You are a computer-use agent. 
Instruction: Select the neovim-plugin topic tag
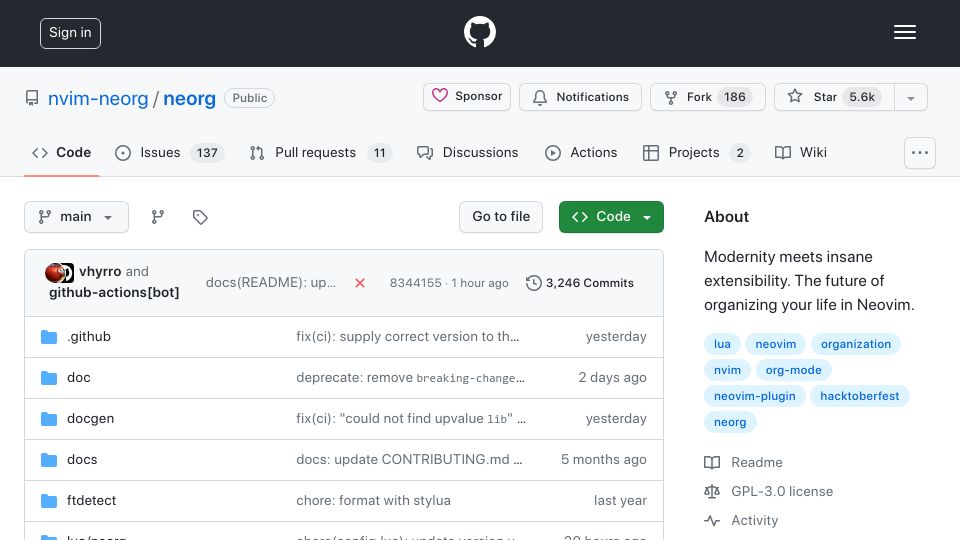coord(755,396)
